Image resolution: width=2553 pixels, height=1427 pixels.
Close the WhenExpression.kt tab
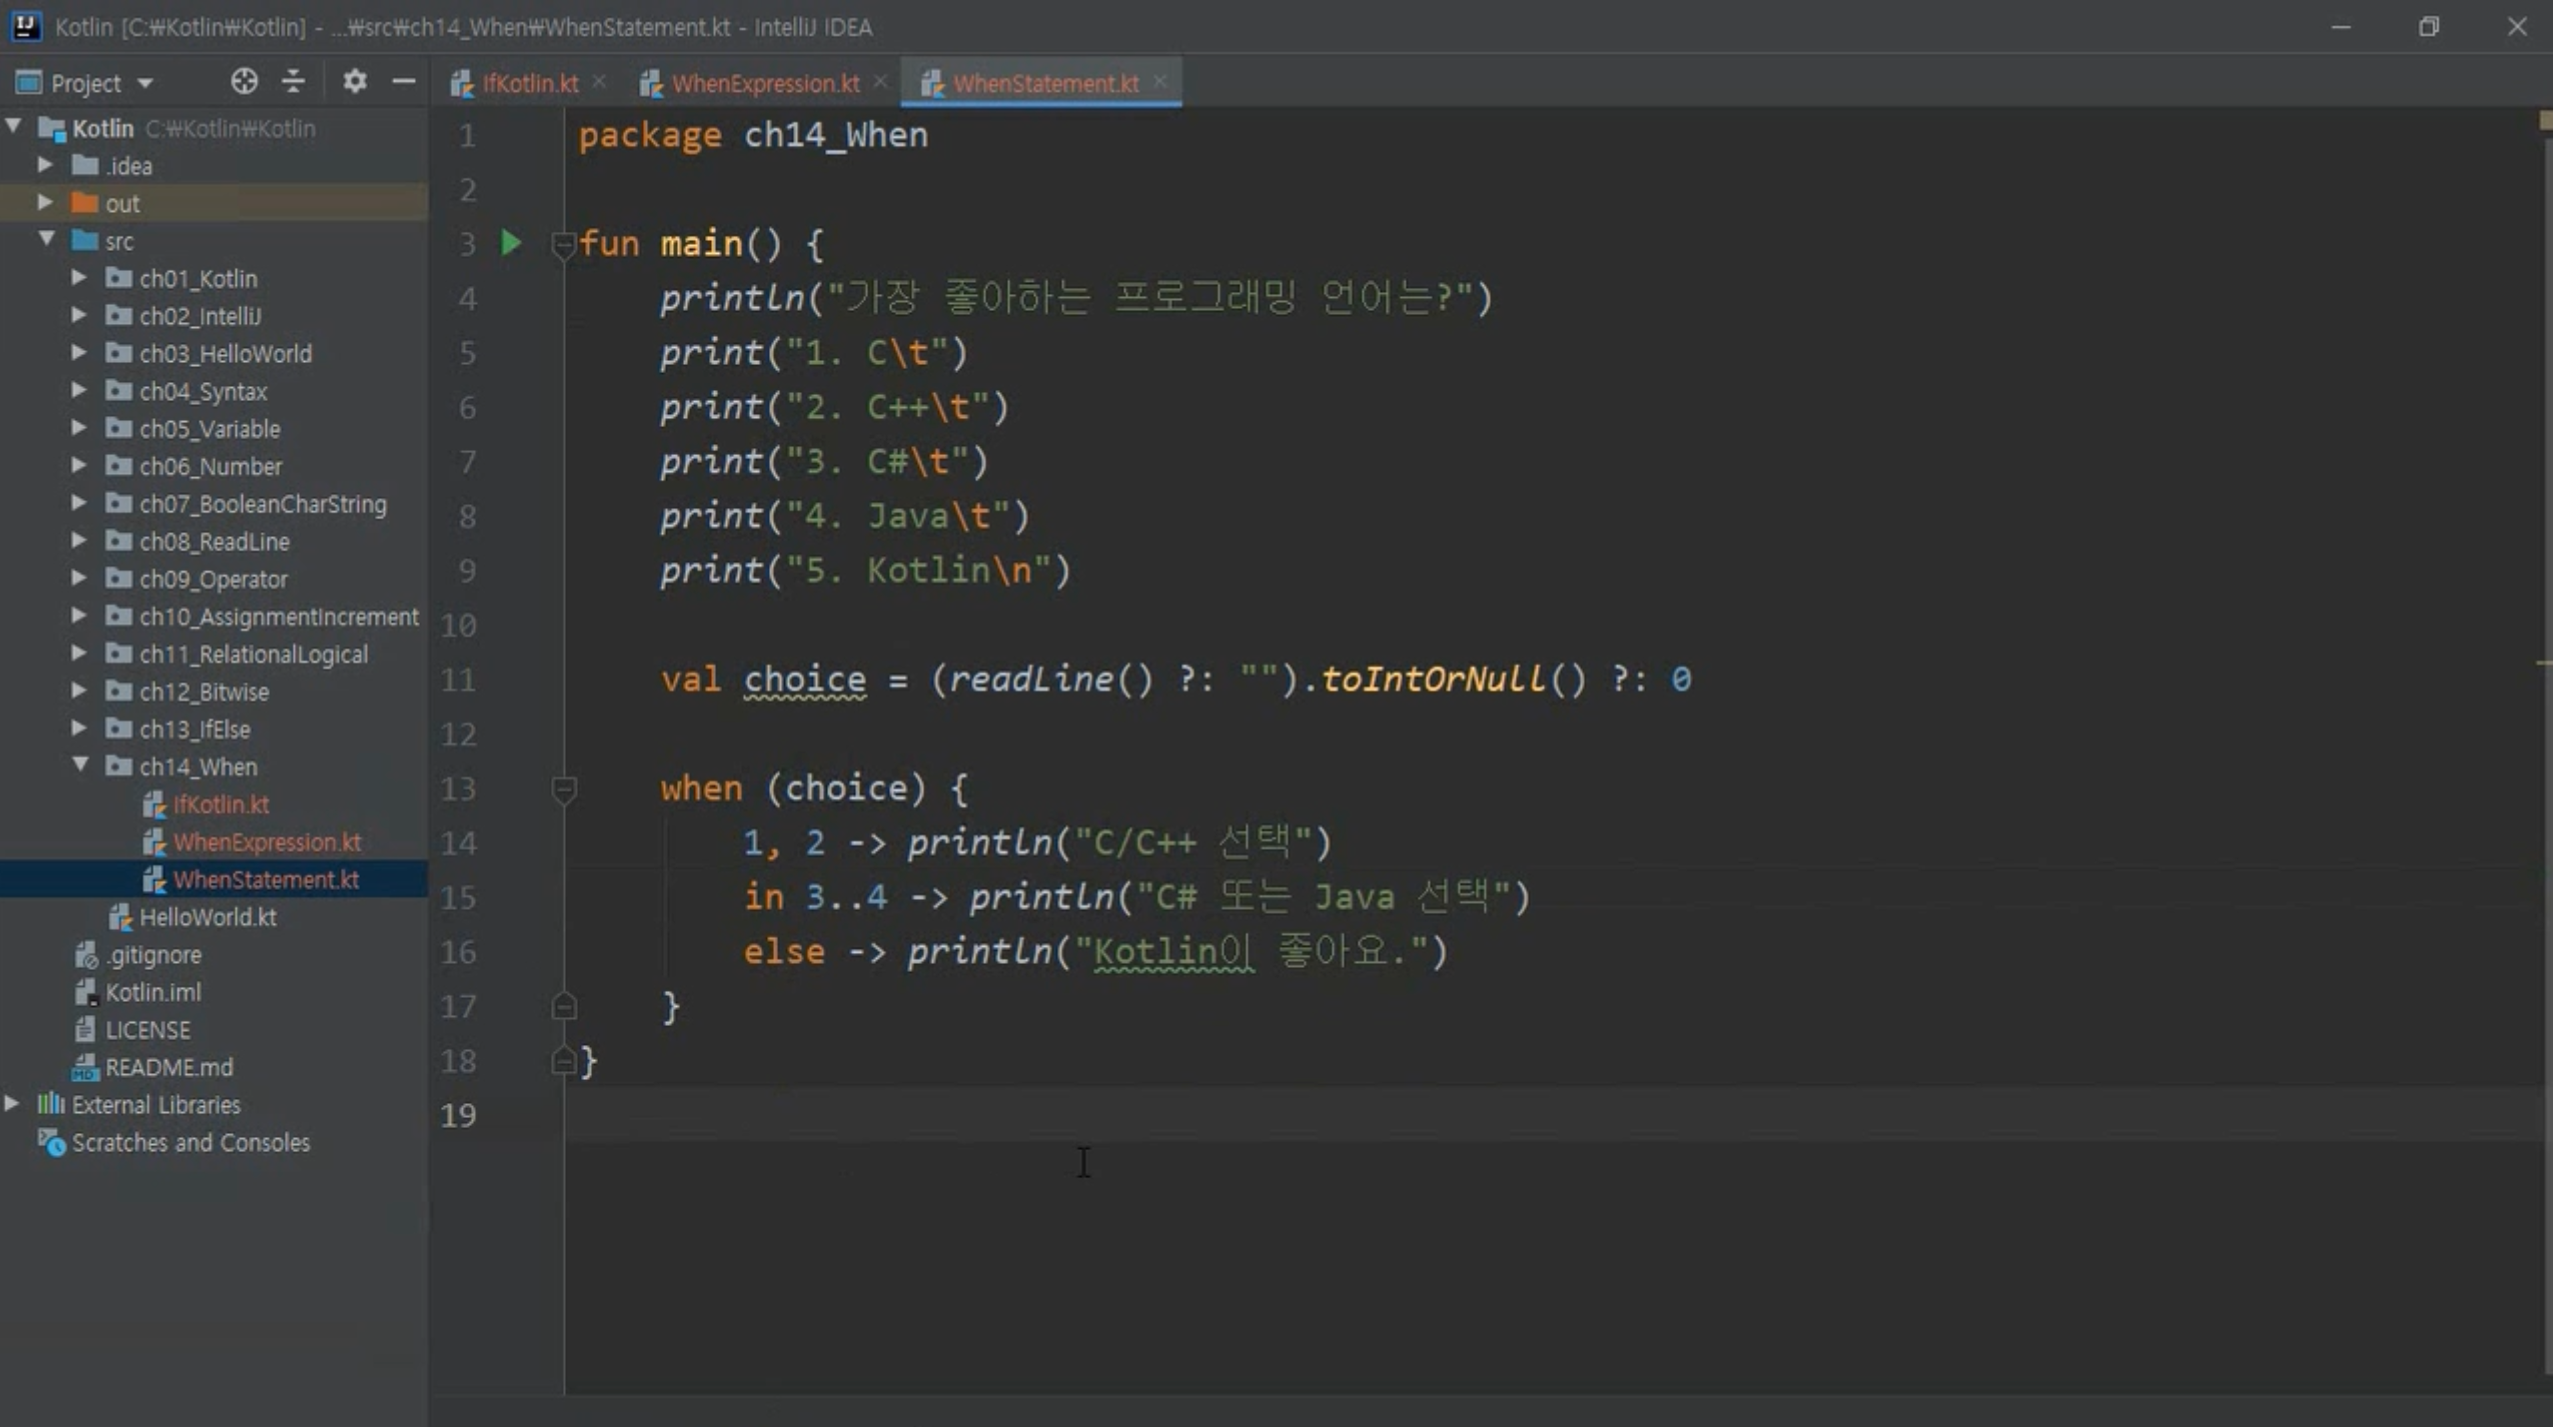pyautogui.click(x=880, y=82)
